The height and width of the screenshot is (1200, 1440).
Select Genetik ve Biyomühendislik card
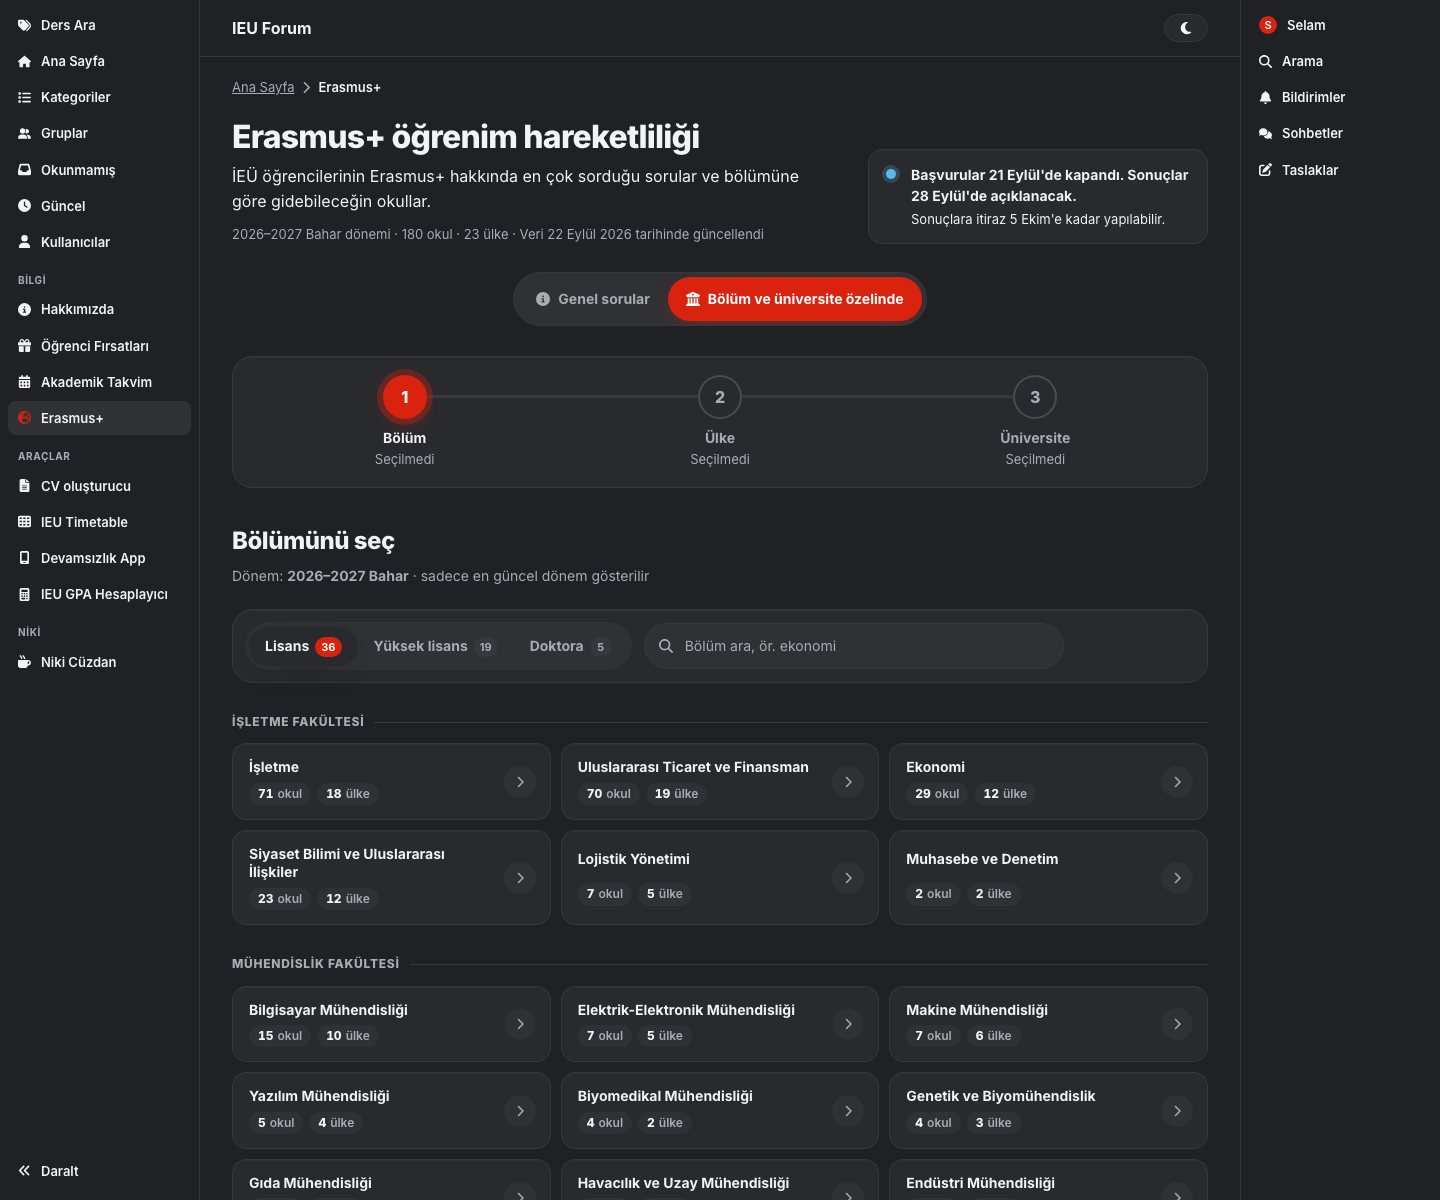pyautogui.click(x=1048, y=1111)
